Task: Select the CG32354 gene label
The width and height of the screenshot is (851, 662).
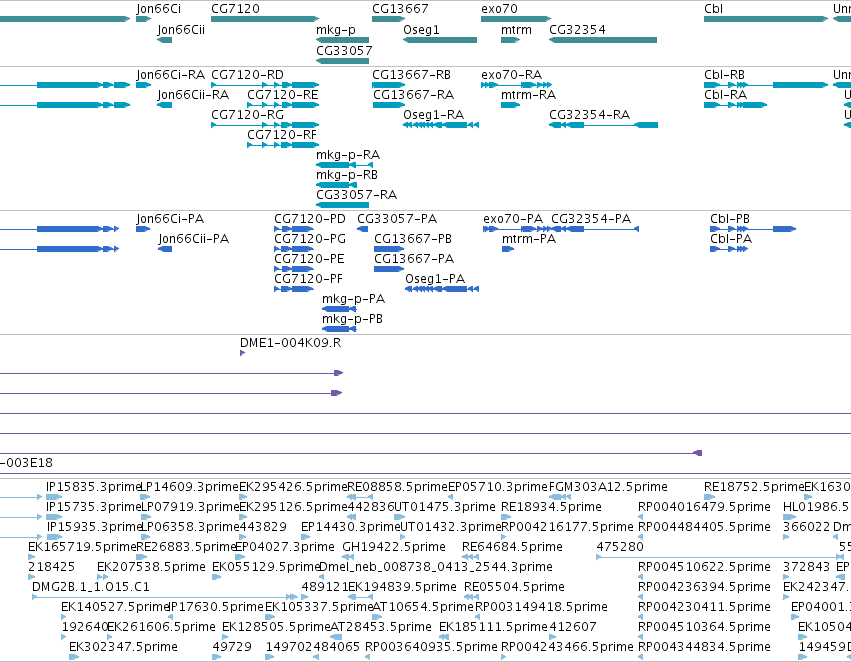Action: [x=577, y=29]
